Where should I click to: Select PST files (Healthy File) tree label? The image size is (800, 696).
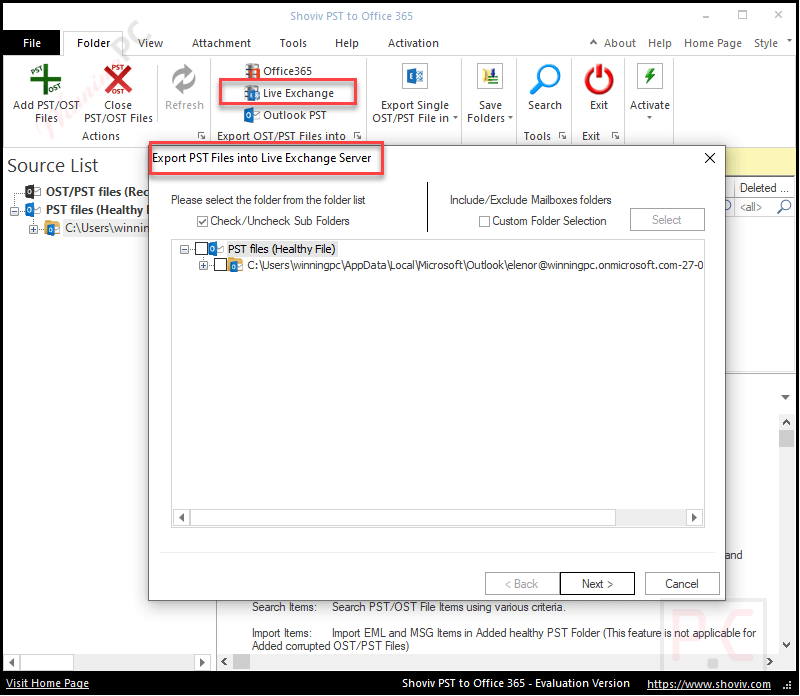tap(281, 249)
